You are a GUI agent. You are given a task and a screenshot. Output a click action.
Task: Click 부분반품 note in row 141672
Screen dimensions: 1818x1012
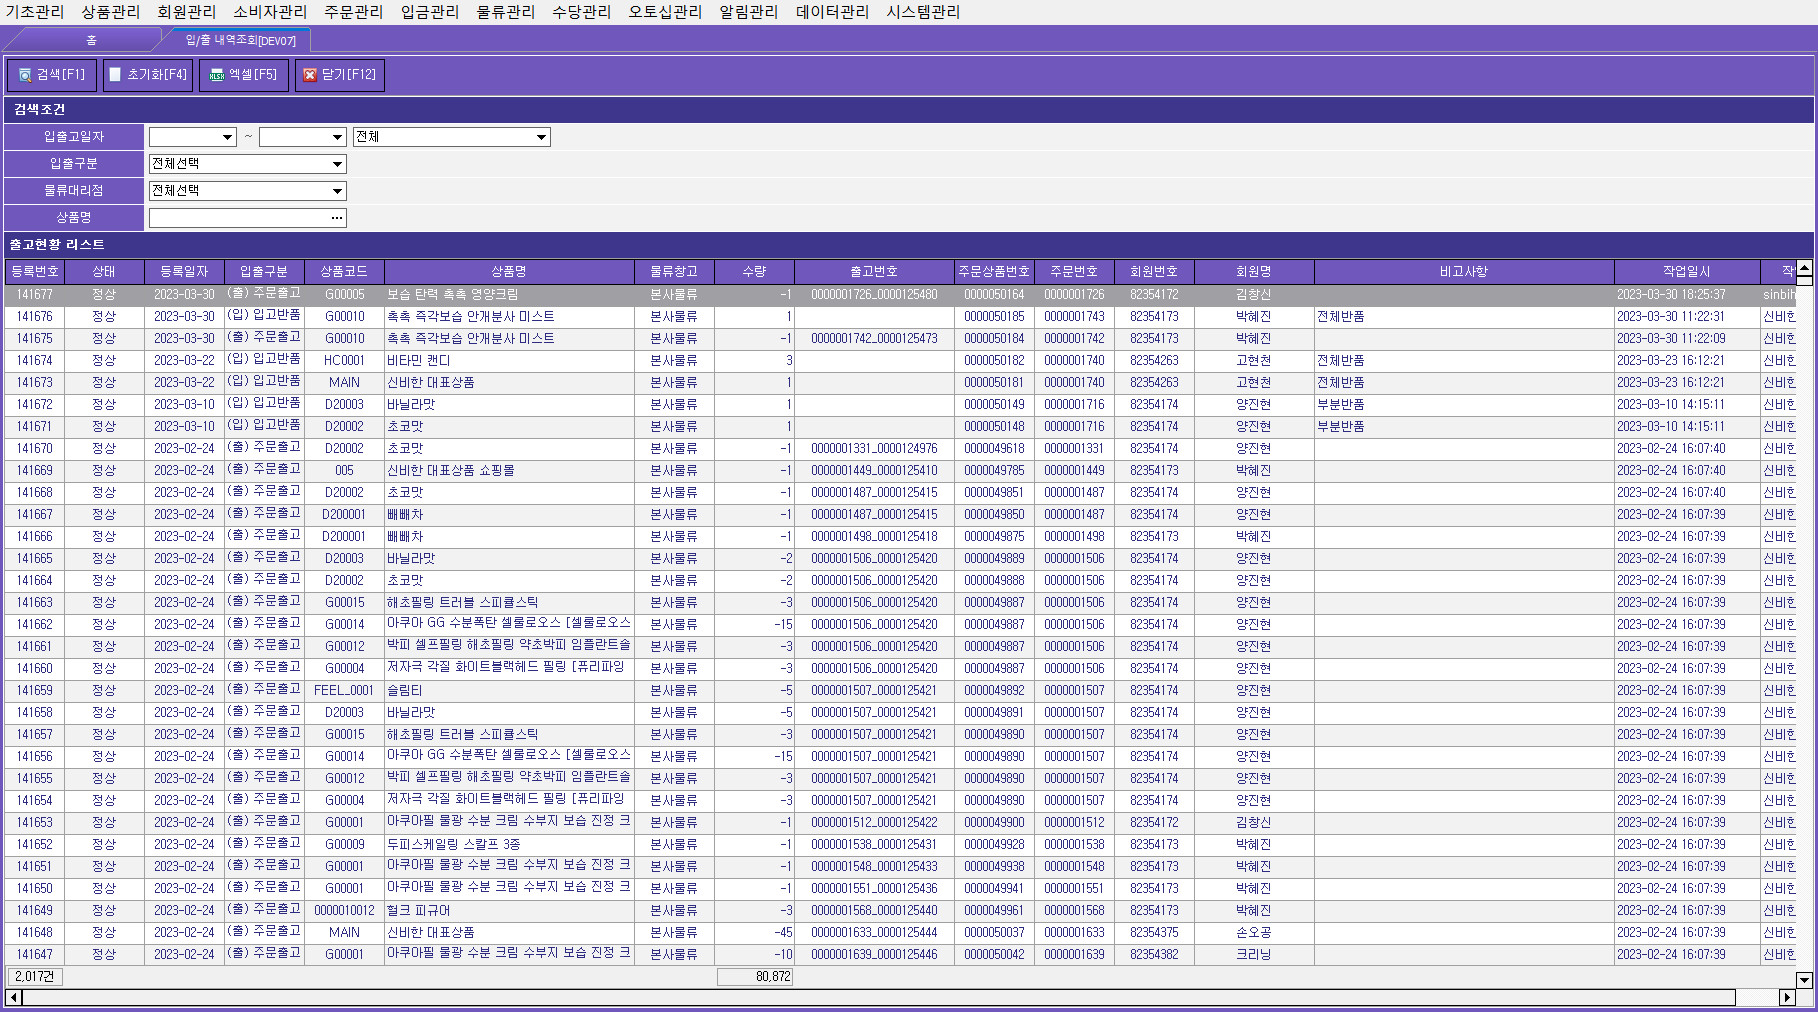(1341, 405)
